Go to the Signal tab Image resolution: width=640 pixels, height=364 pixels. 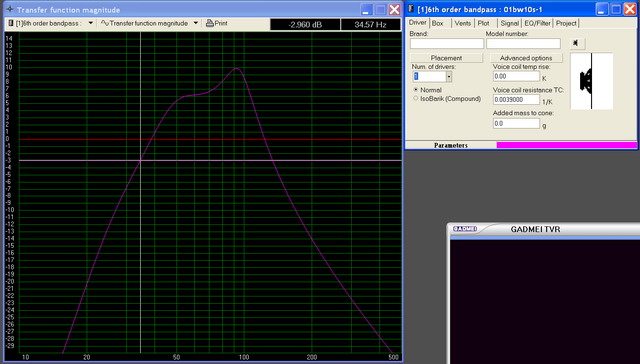[x=510, y=23]
